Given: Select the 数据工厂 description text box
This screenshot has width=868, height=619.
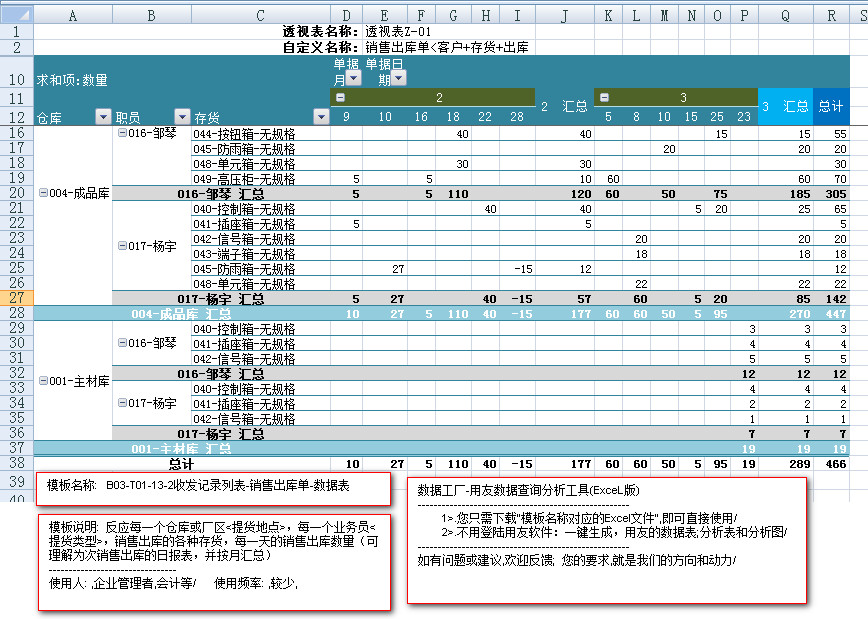Looking at the screenshot, I should (x=607, y=539).
